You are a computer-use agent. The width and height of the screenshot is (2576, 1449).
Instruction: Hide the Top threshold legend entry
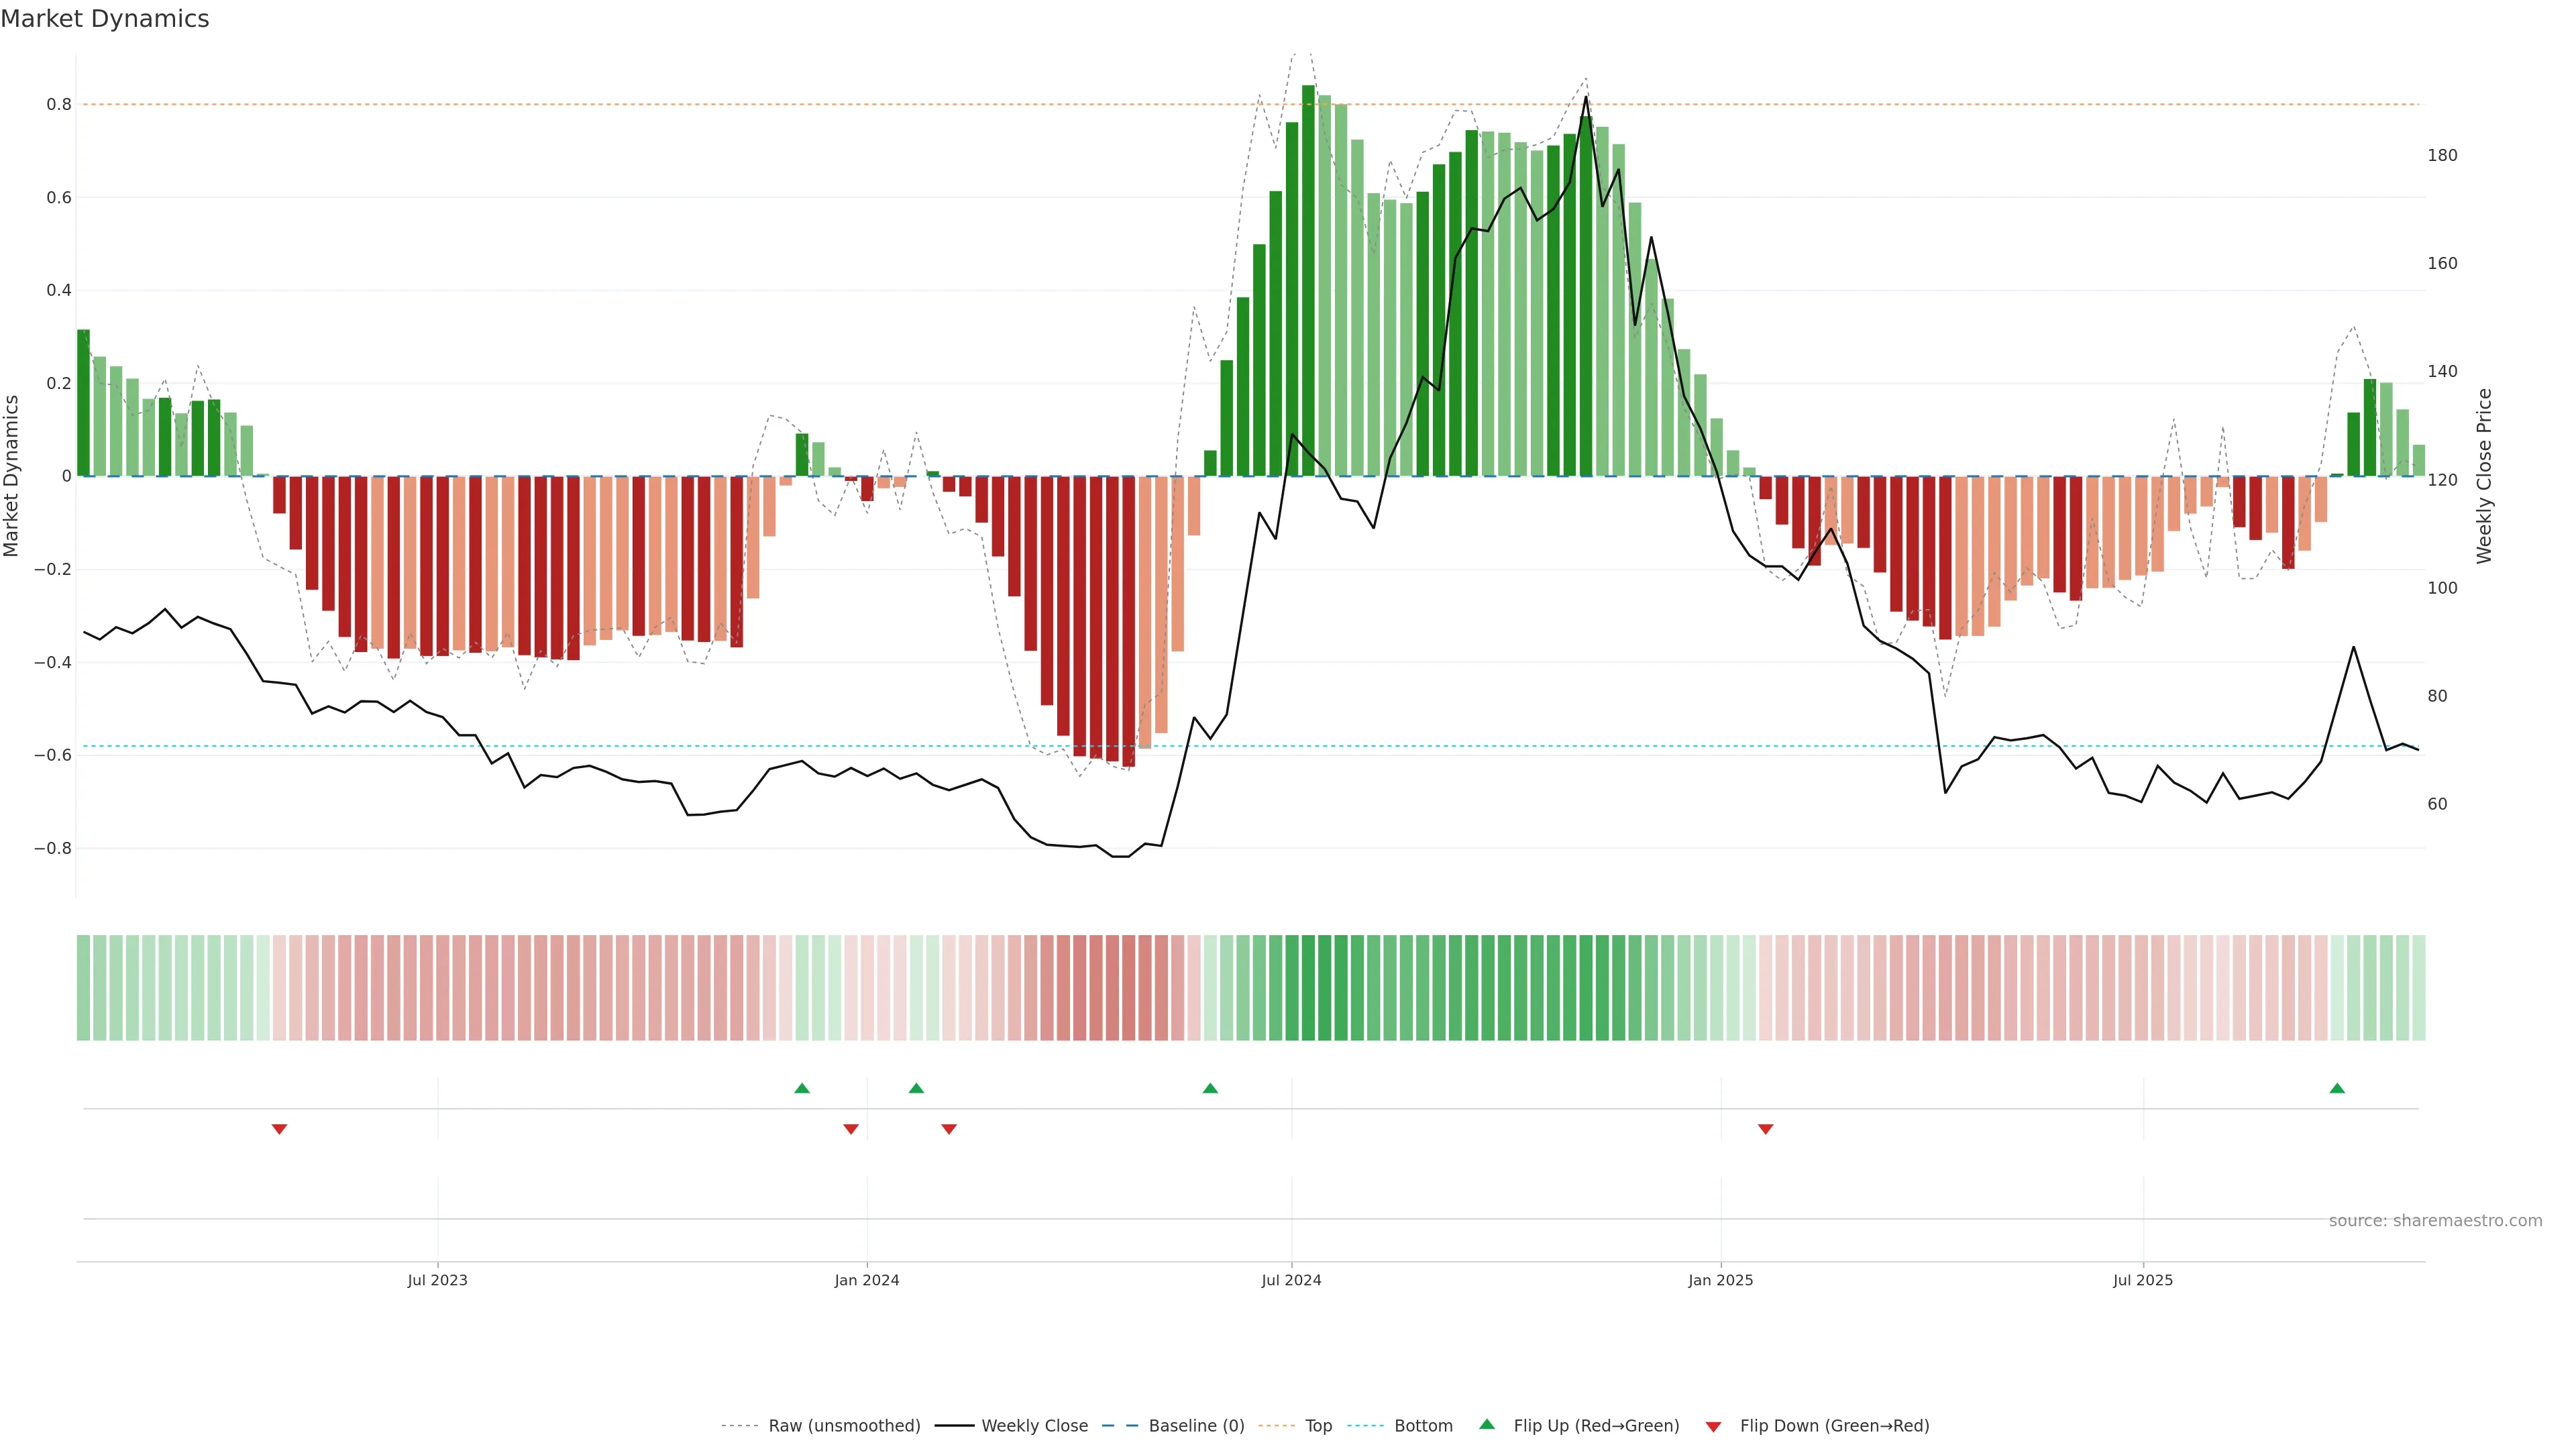pos(1318,1426)
